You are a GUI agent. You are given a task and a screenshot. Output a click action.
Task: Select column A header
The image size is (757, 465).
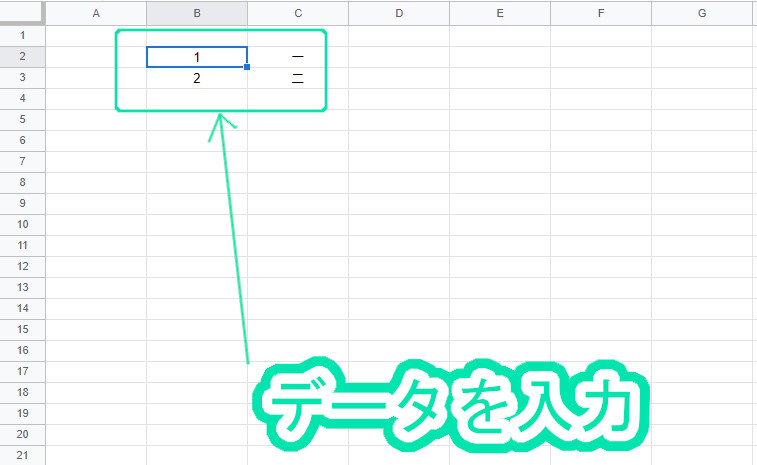coord(96,13)
